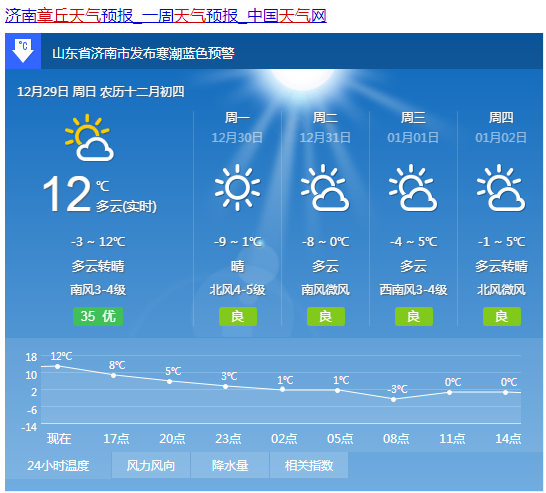
Task: Click the cloudy icon for 周四
Action: [501, 188]
